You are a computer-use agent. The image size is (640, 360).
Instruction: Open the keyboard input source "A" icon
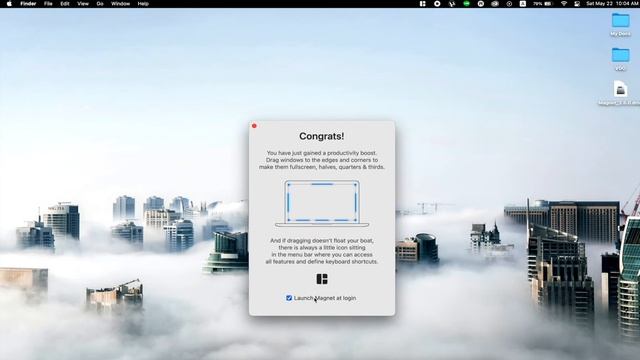[x=522, y=4]
